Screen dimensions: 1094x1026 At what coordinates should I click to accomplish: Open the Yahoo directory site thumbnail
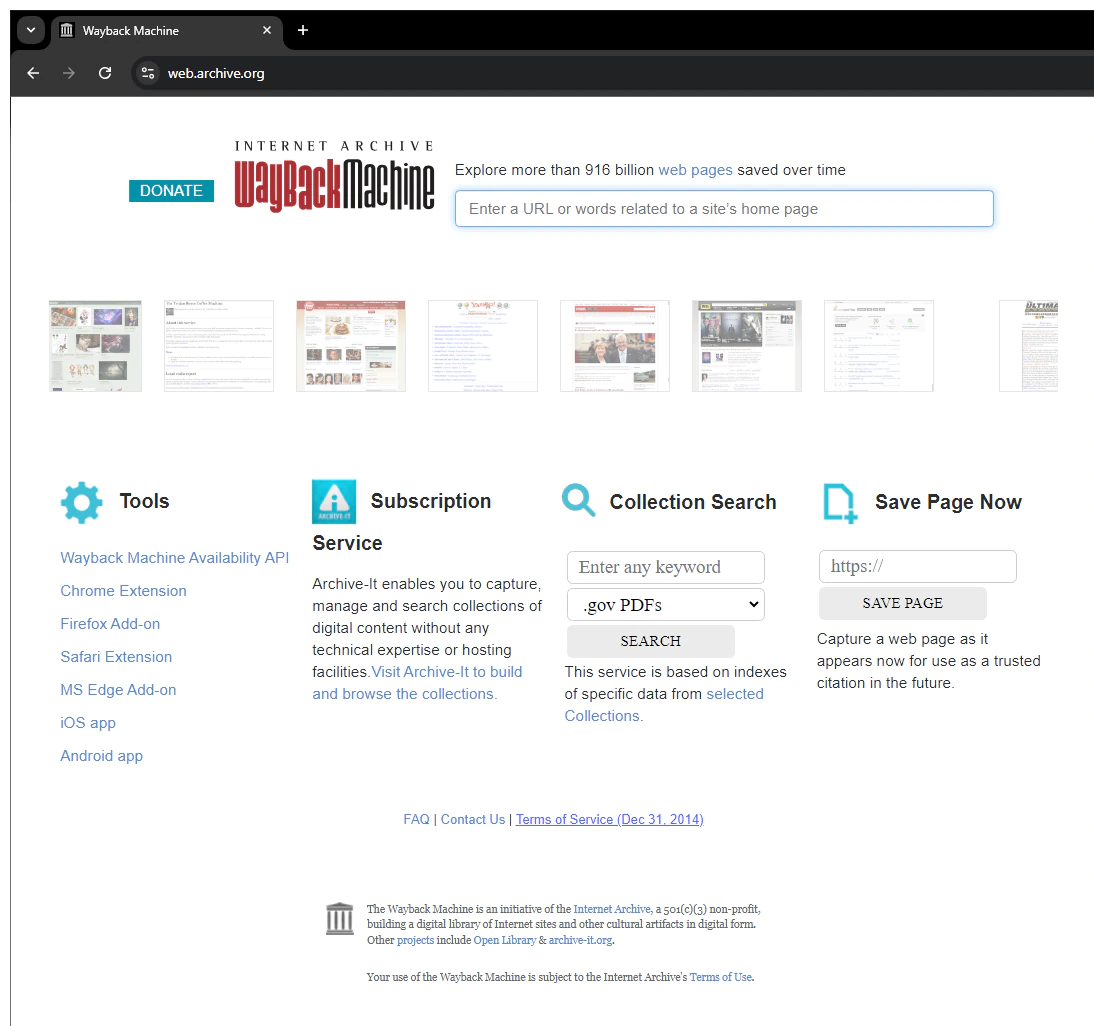point(482,346)
